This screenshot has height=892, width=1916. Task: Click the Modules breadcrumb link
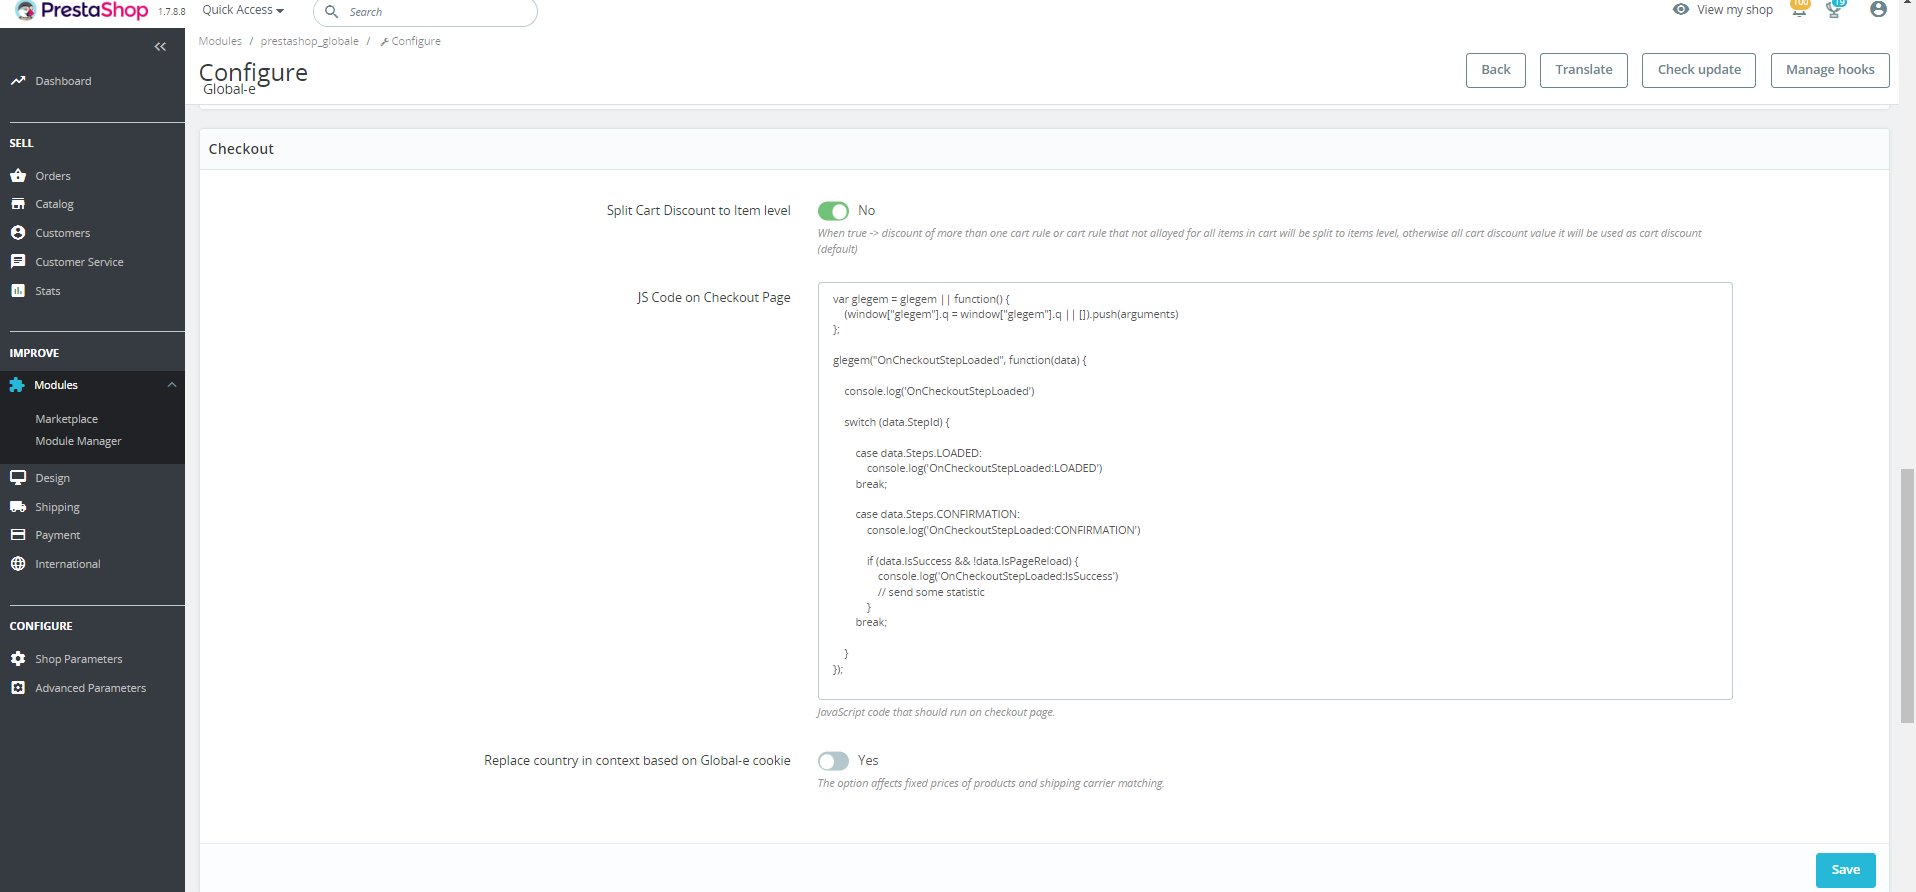point(220,41)
